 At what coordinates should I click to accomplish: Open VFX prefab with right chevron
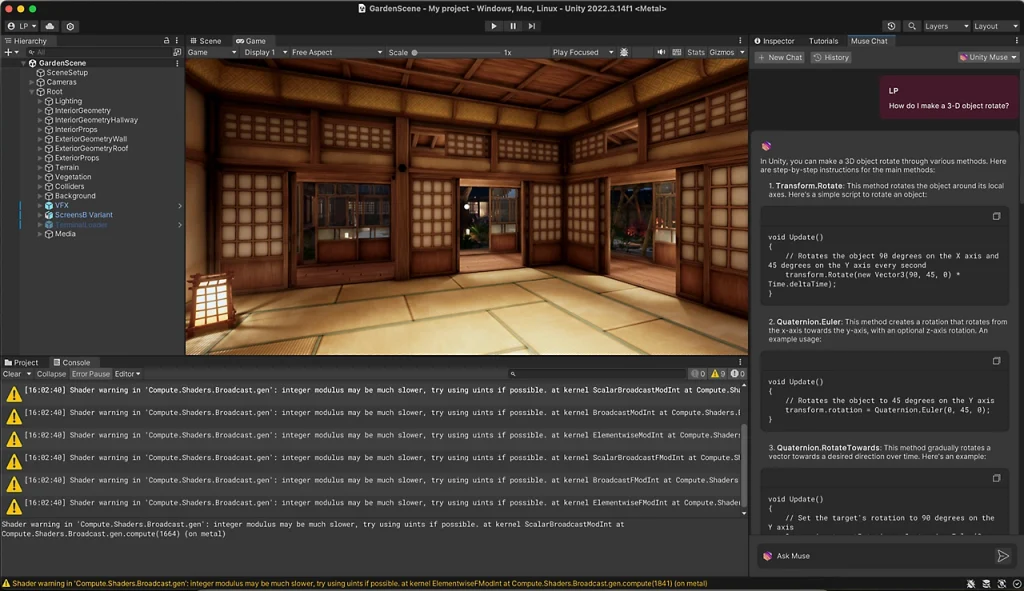pyautogui.click(x=180, y=206)
